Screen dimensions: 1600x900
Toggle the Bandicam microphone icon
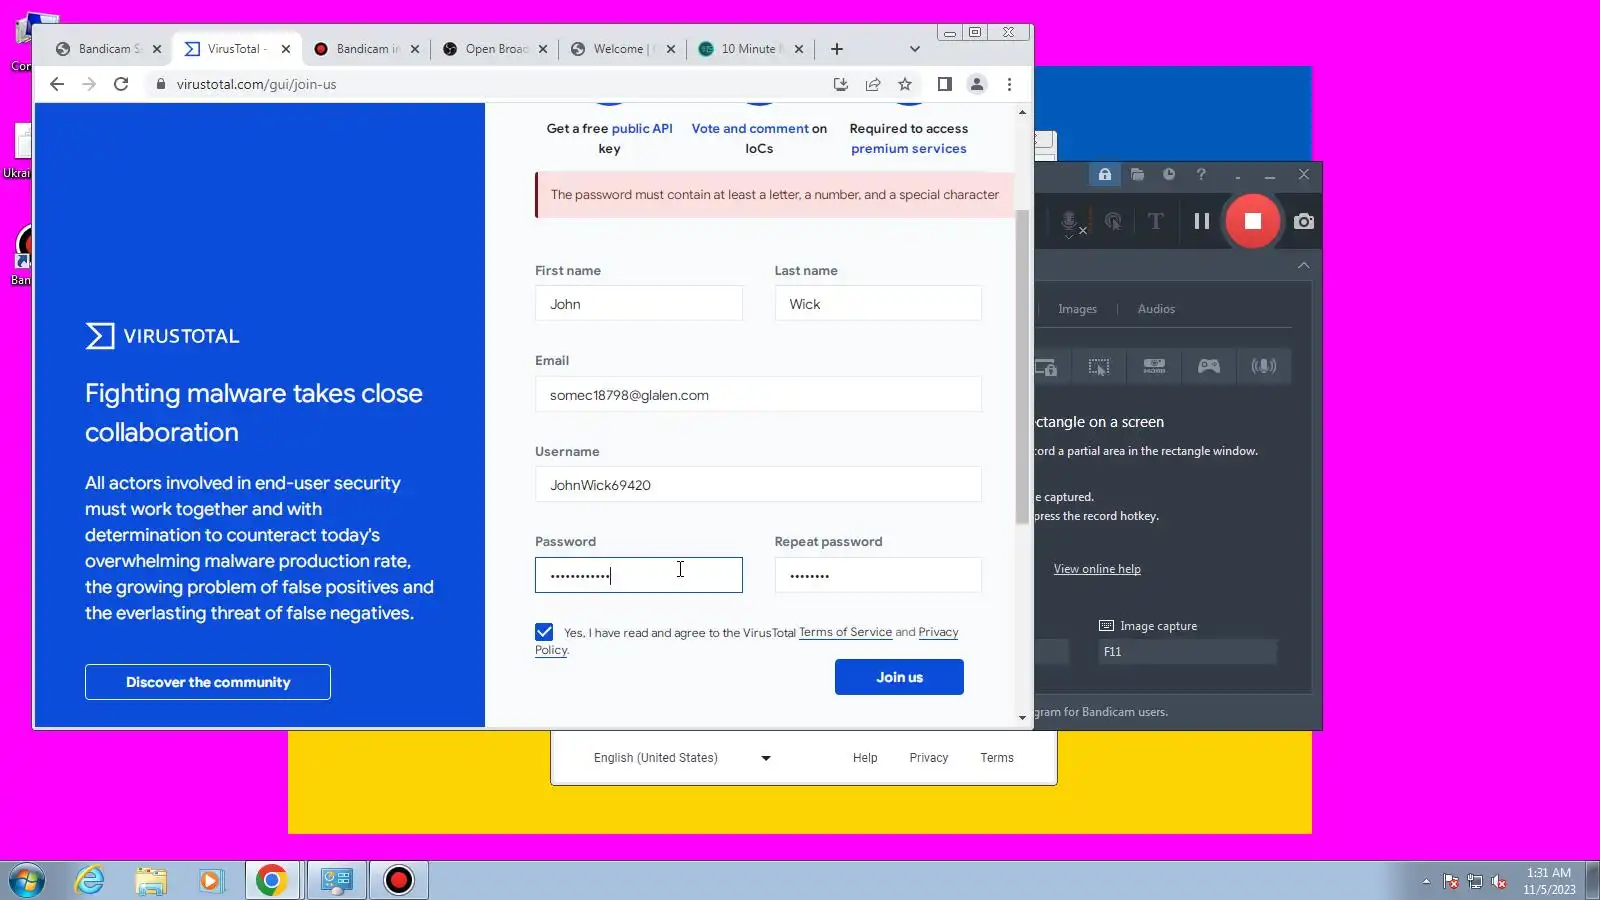(1069, 221)
